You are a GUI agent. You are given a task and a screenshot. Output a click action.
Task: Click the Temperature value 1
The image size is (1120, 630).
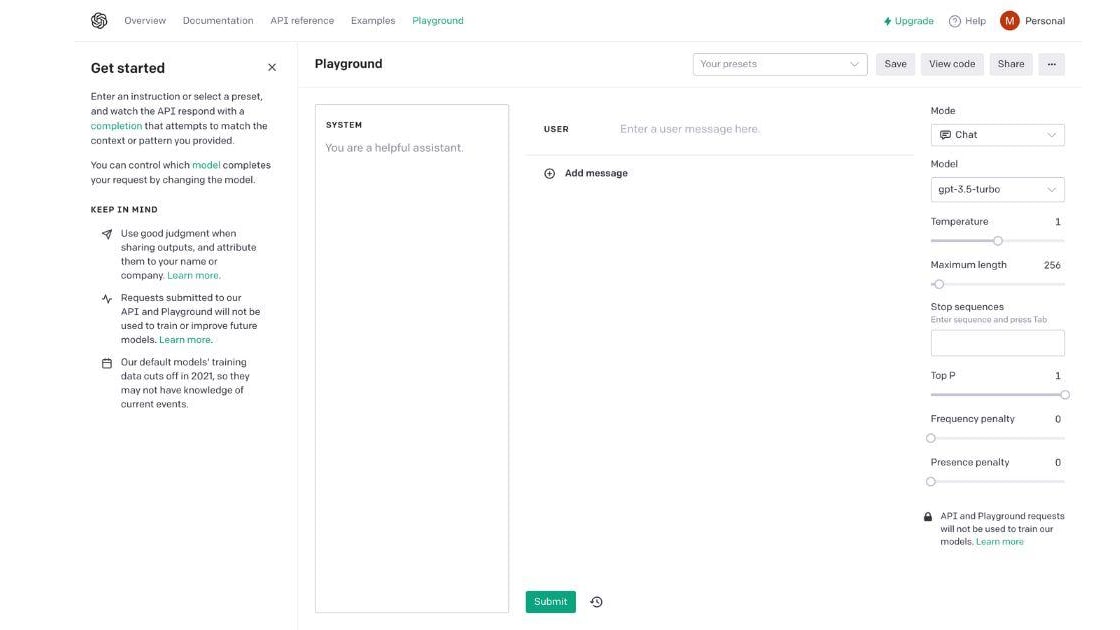point(1058,222)
